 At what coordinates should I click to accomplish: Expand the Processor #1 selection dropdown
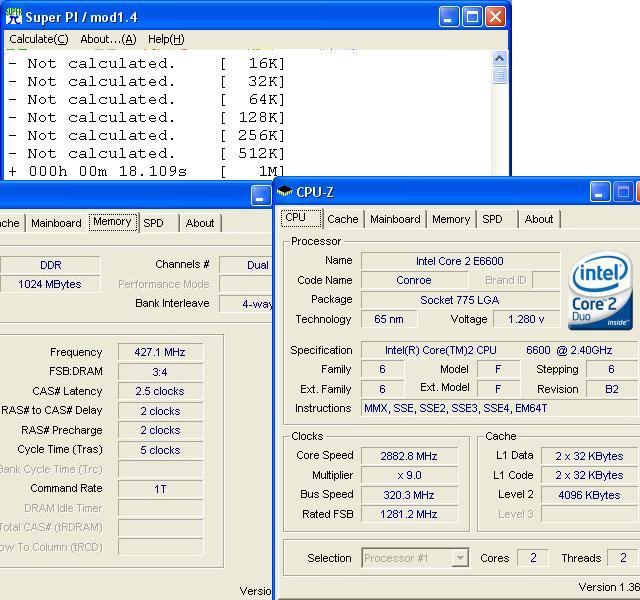(x=460, y=558)
